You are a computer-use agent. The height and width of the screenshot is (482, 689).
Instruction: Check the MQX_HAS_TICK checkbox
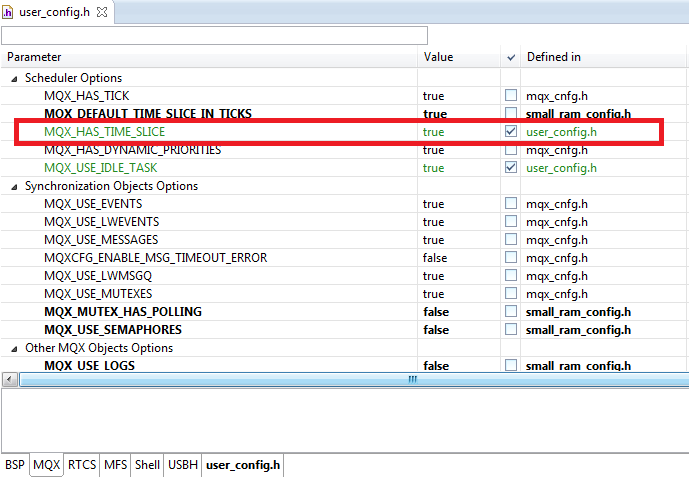(x=511, y=95)
